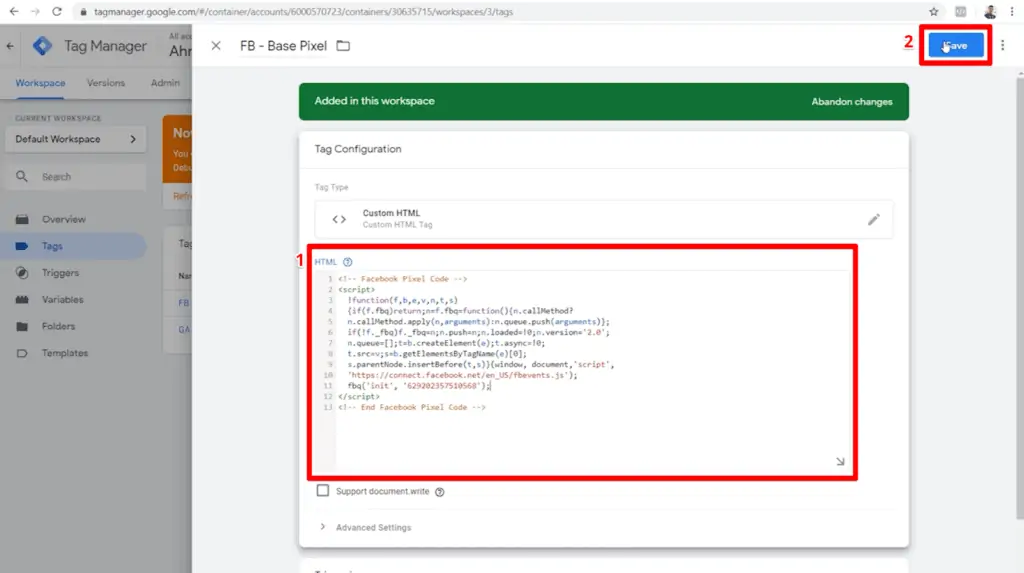Click the code editor resize handle
The width and height of the screenshot is (1024, 573).
click(x=840, y=461)
